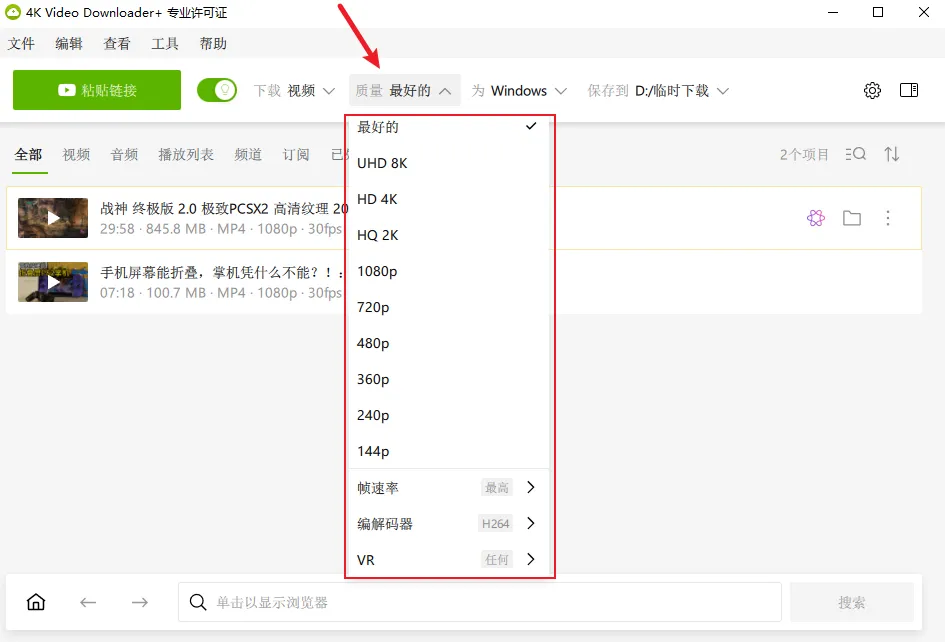Toggle the smart mode lightbulb switch

(217, 90)
